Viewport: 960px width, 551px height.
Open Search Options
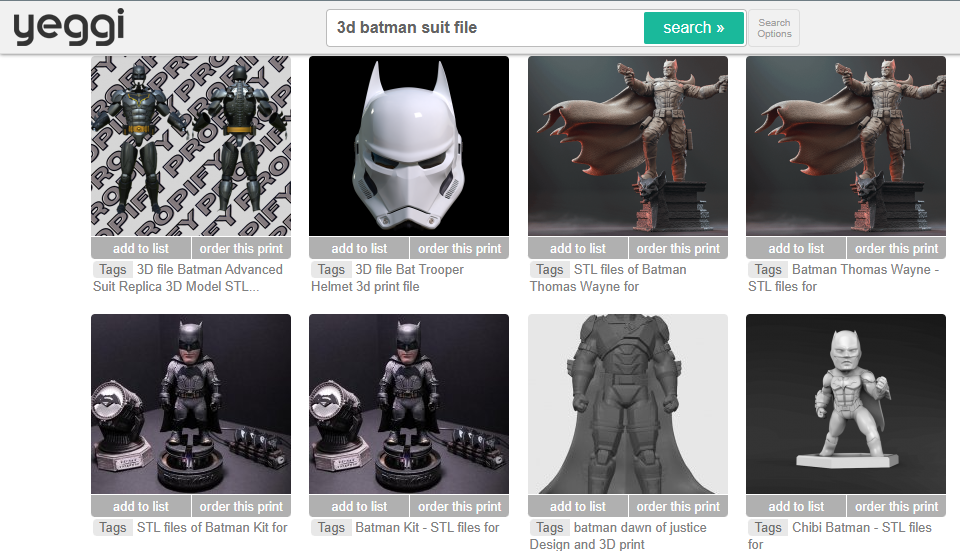click(774, 28)
